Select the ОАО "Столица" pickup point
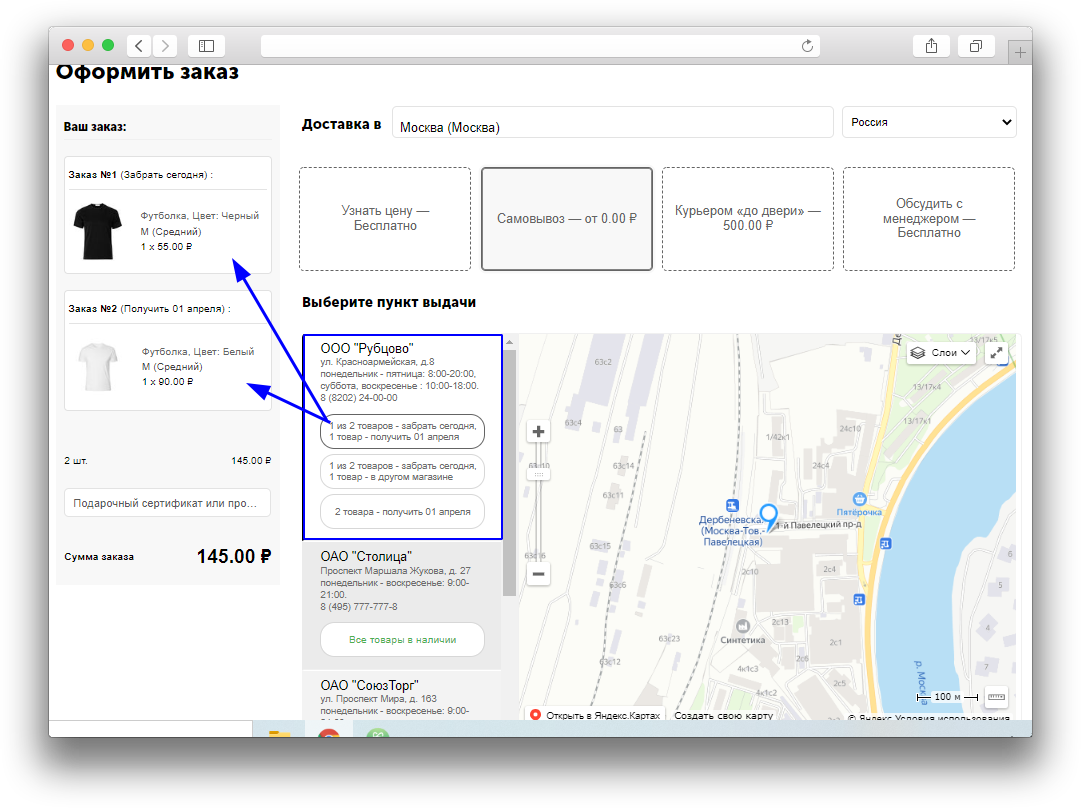 366,556
